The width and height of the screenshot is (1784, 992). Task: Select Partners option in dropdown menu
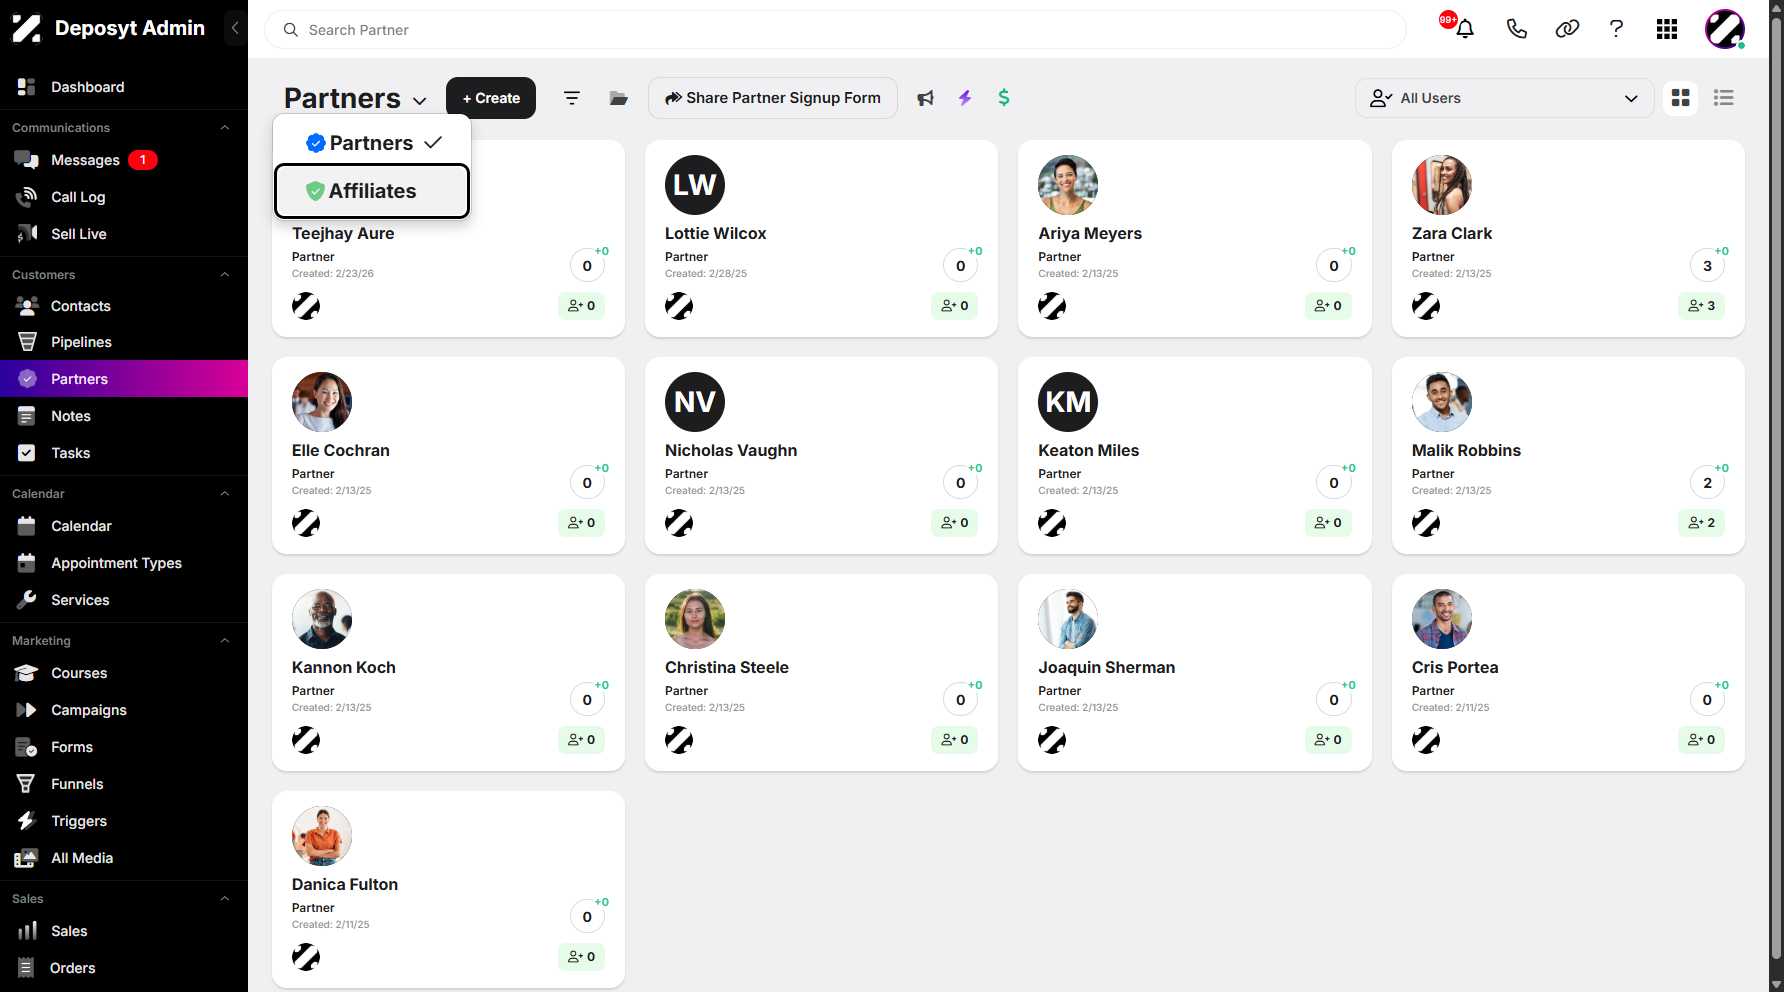click(x=372, y=143)
